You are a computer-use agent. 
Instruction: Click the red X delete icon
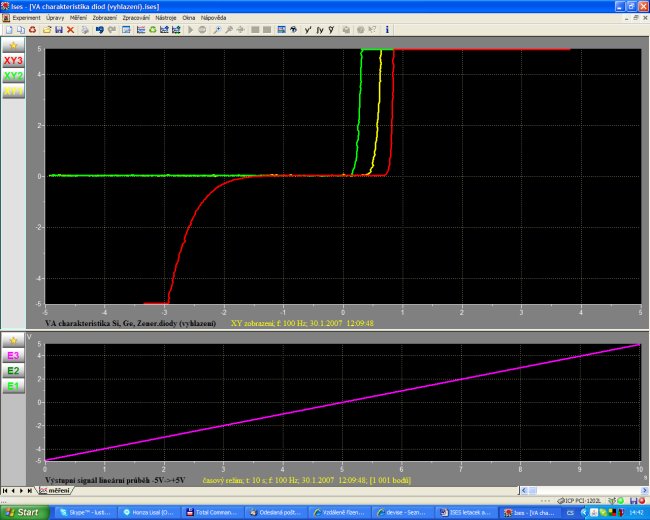coord(70,30)
